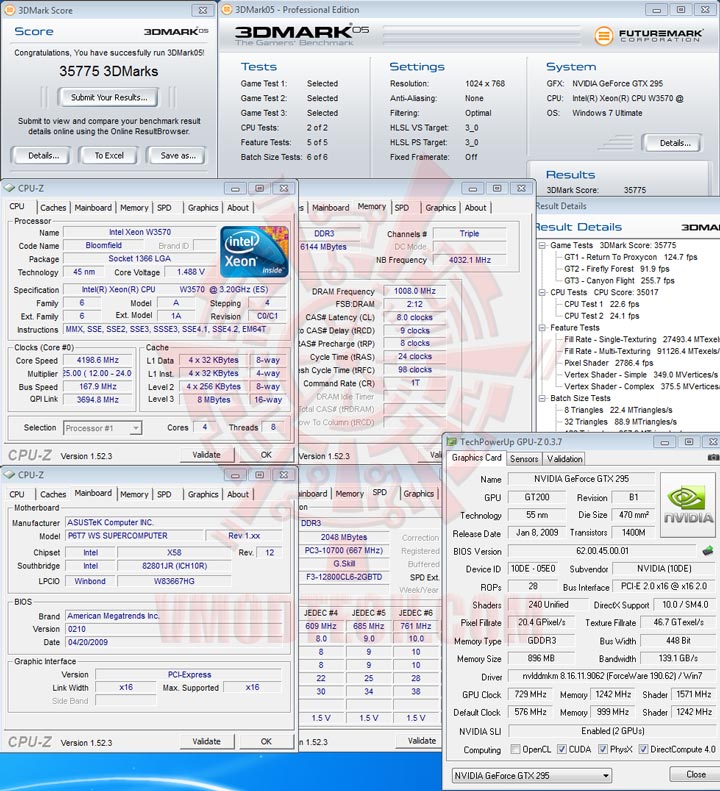This screenshot has height=791, width=720.
Task: Select About tab in CPU-Z Mainboard window
Action: click(238, 494)
